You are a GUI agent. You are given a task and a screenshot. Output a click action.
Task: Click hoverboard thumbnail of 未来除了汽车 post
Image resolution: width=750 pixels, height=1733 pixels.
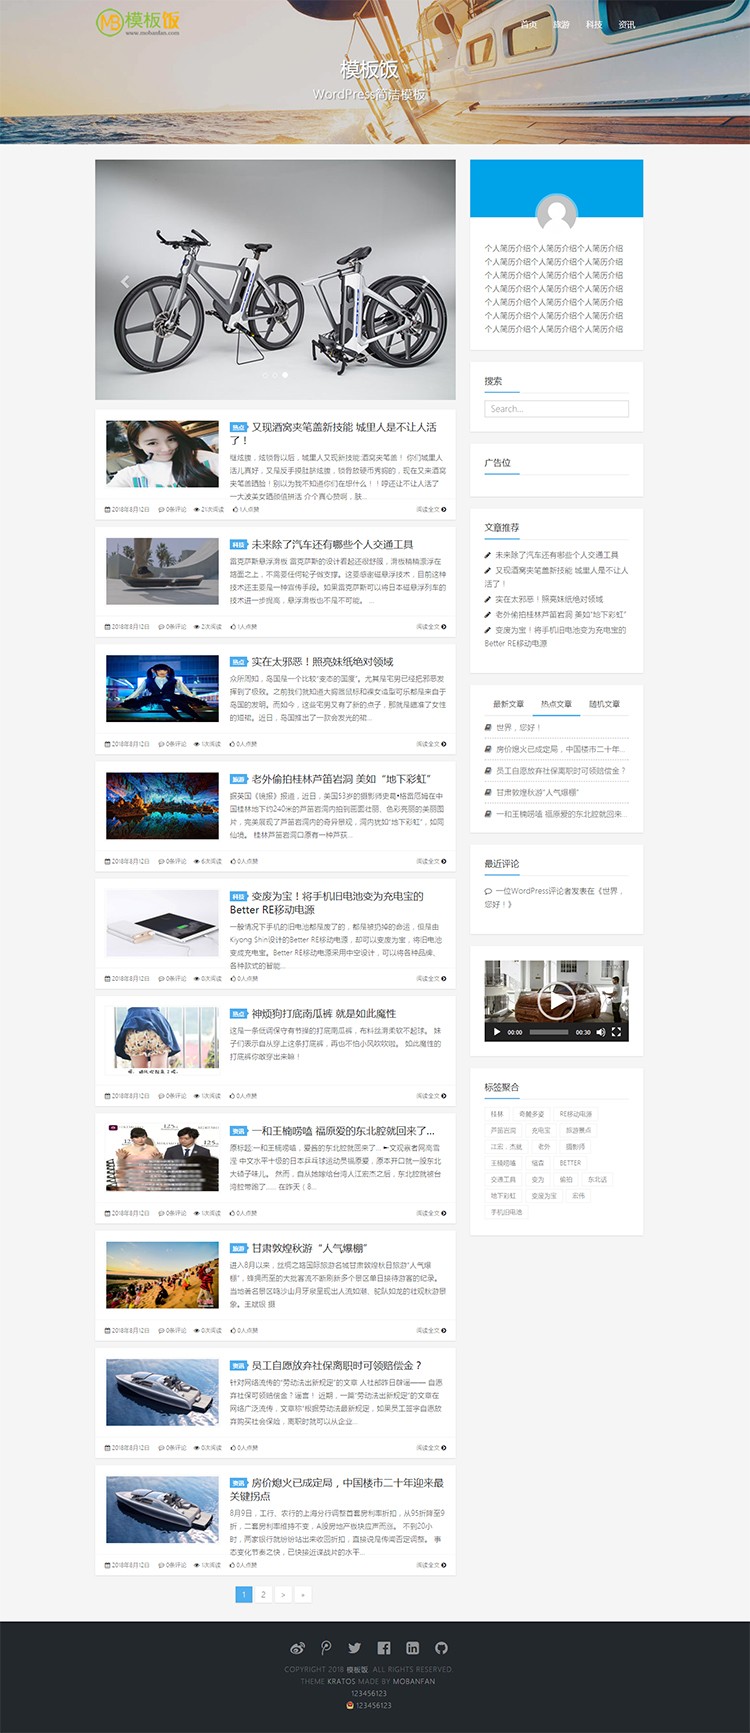162,570
